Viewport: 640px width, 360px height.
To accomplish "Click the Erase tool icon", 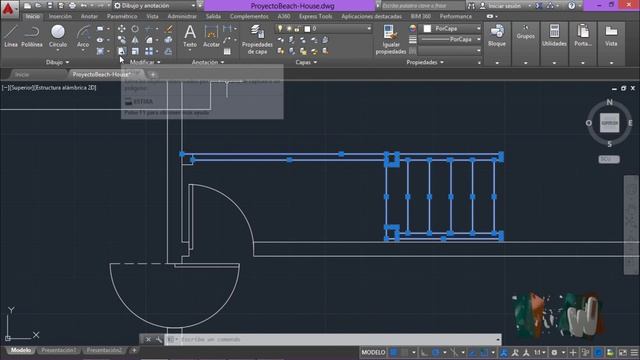I will click(x=168, y=29).
